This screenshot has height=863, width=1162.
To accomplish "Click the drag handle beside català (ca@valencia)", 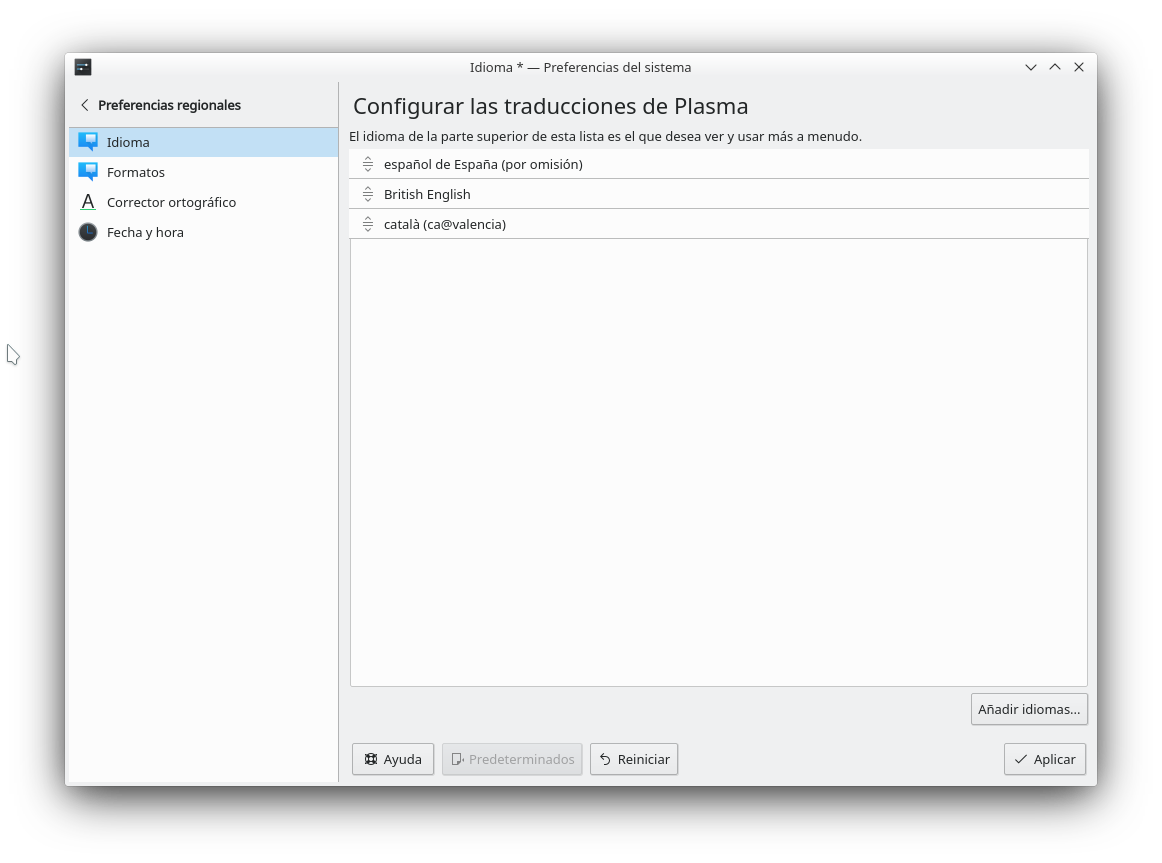I will [x=368, y=224].
